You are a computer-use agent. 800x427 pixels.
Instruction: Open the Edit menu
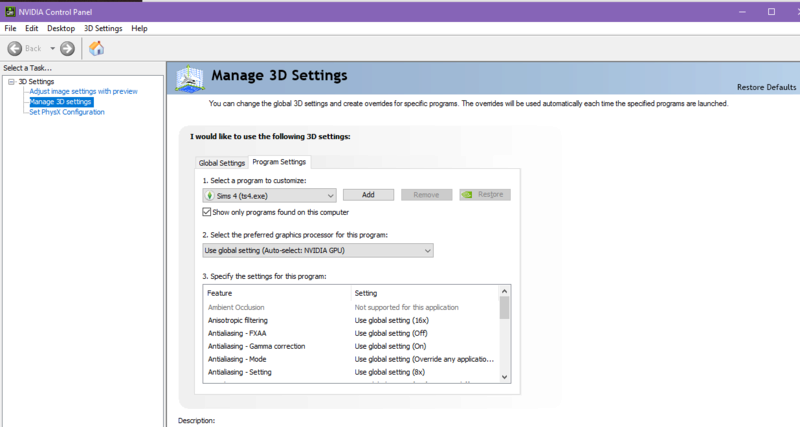[32, 29]
